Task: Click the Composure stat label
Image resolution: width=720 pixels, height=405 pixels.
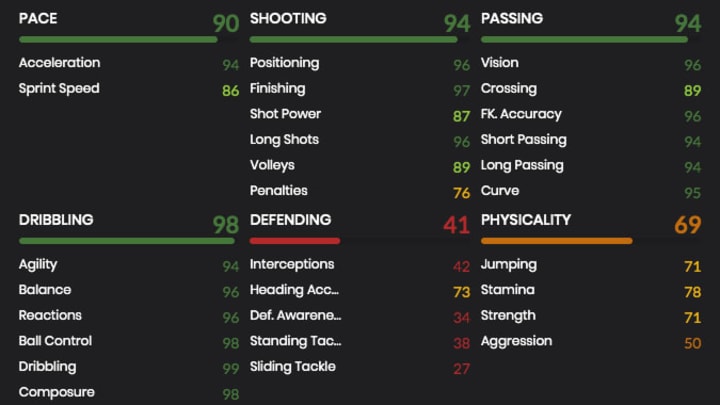Action: tap(57, 393)
